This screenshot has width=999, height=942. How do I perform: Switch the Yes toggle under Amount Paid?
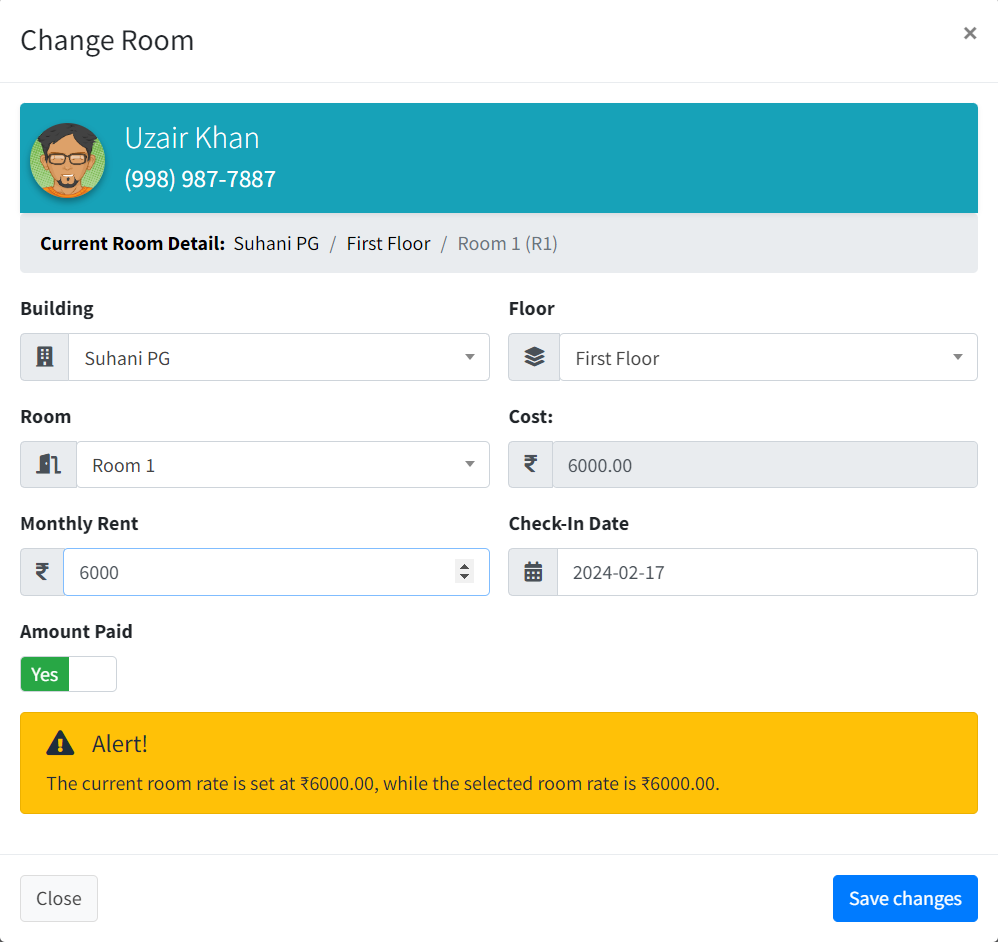click(68, 673)
